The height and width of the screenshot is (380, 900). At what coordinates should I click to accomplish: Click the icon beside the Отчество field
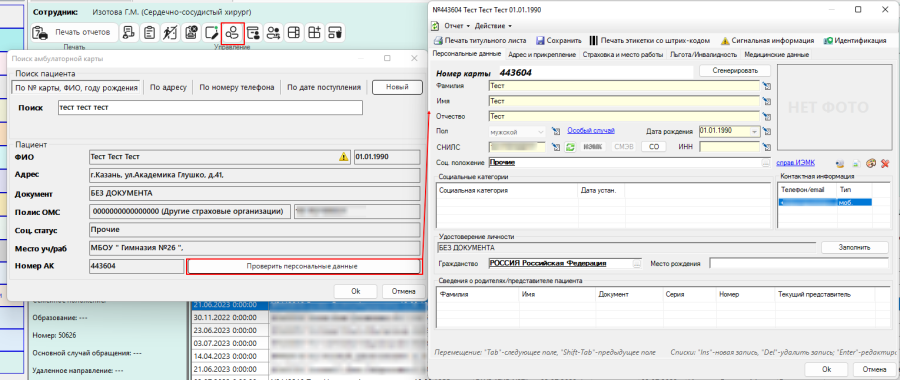(766, 117)
